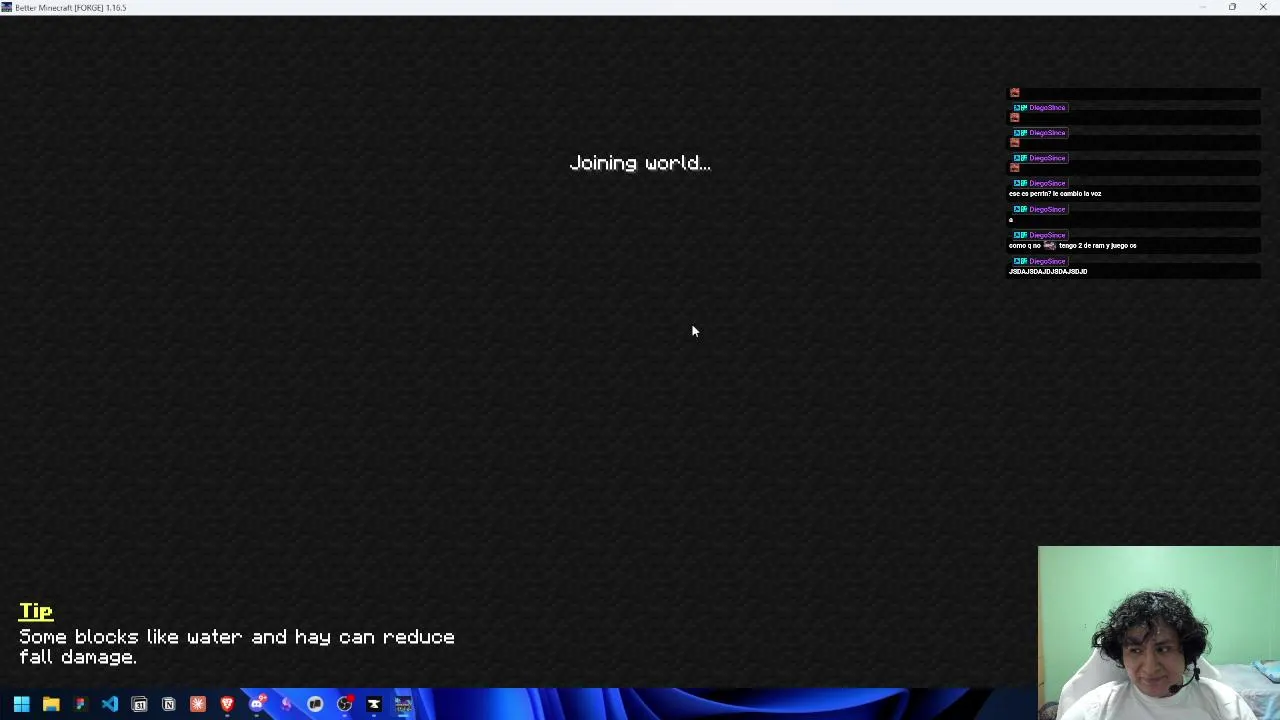Click chat message "ese es perrin? le cambio la voz"

(1055, 194)
